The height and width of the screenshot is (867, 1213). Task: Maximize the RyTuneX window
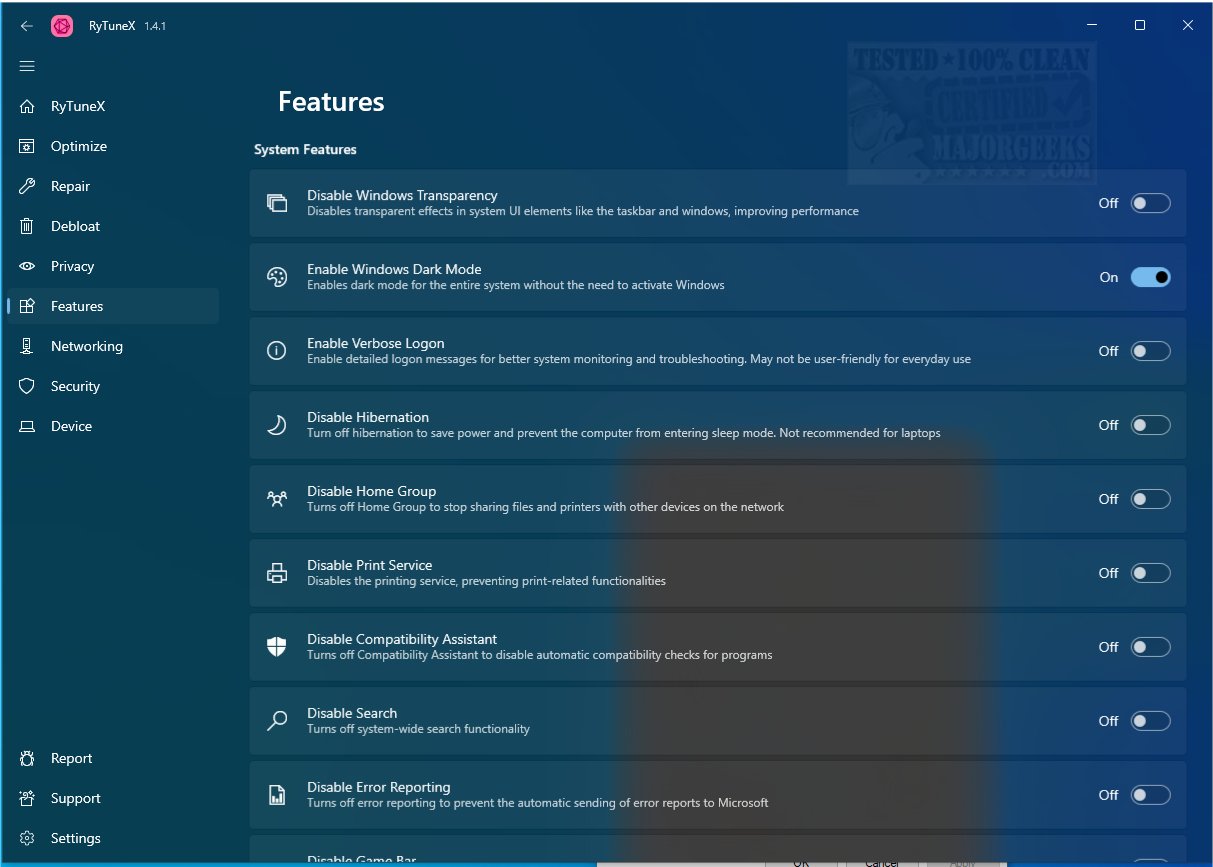point(1140,25)
